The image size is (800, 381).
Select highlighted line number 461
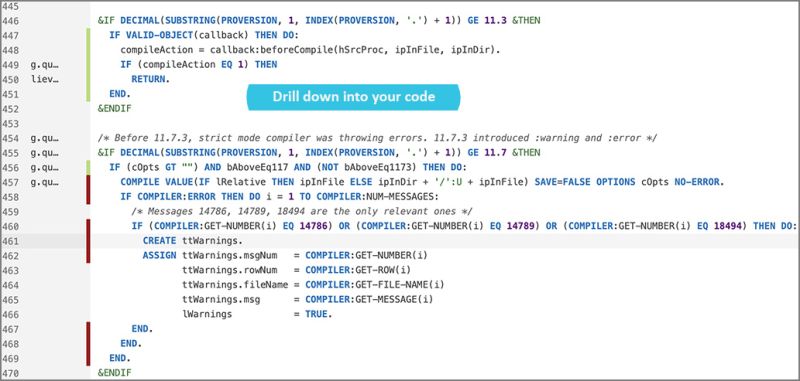click(11, 241)
